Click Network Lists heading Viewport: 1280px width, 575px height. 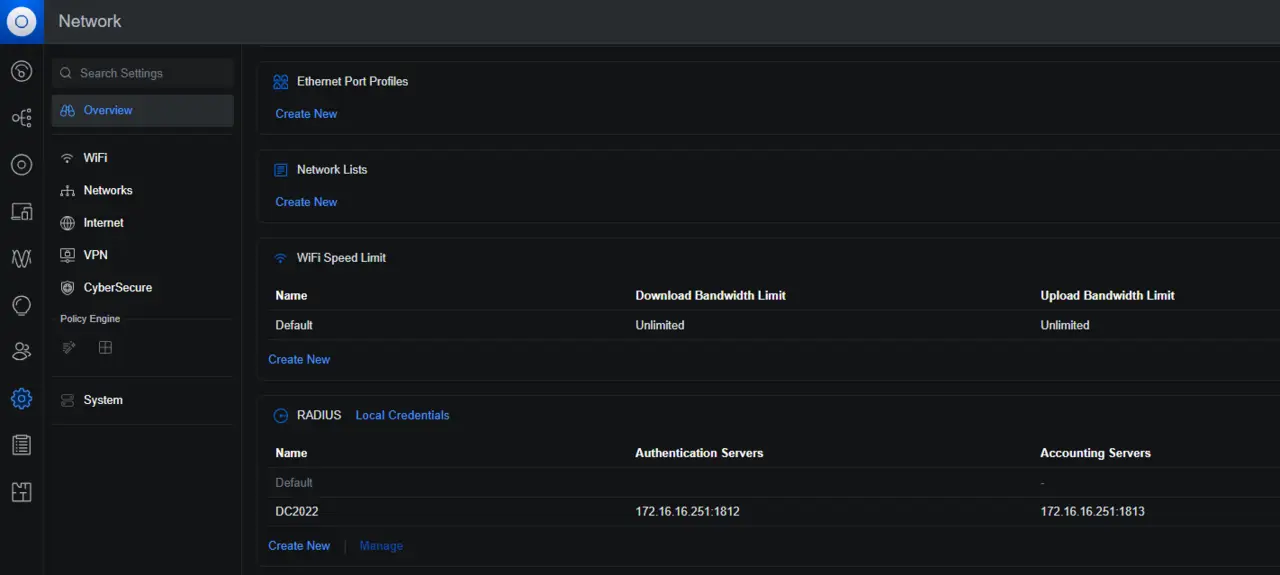pos(332,169)
